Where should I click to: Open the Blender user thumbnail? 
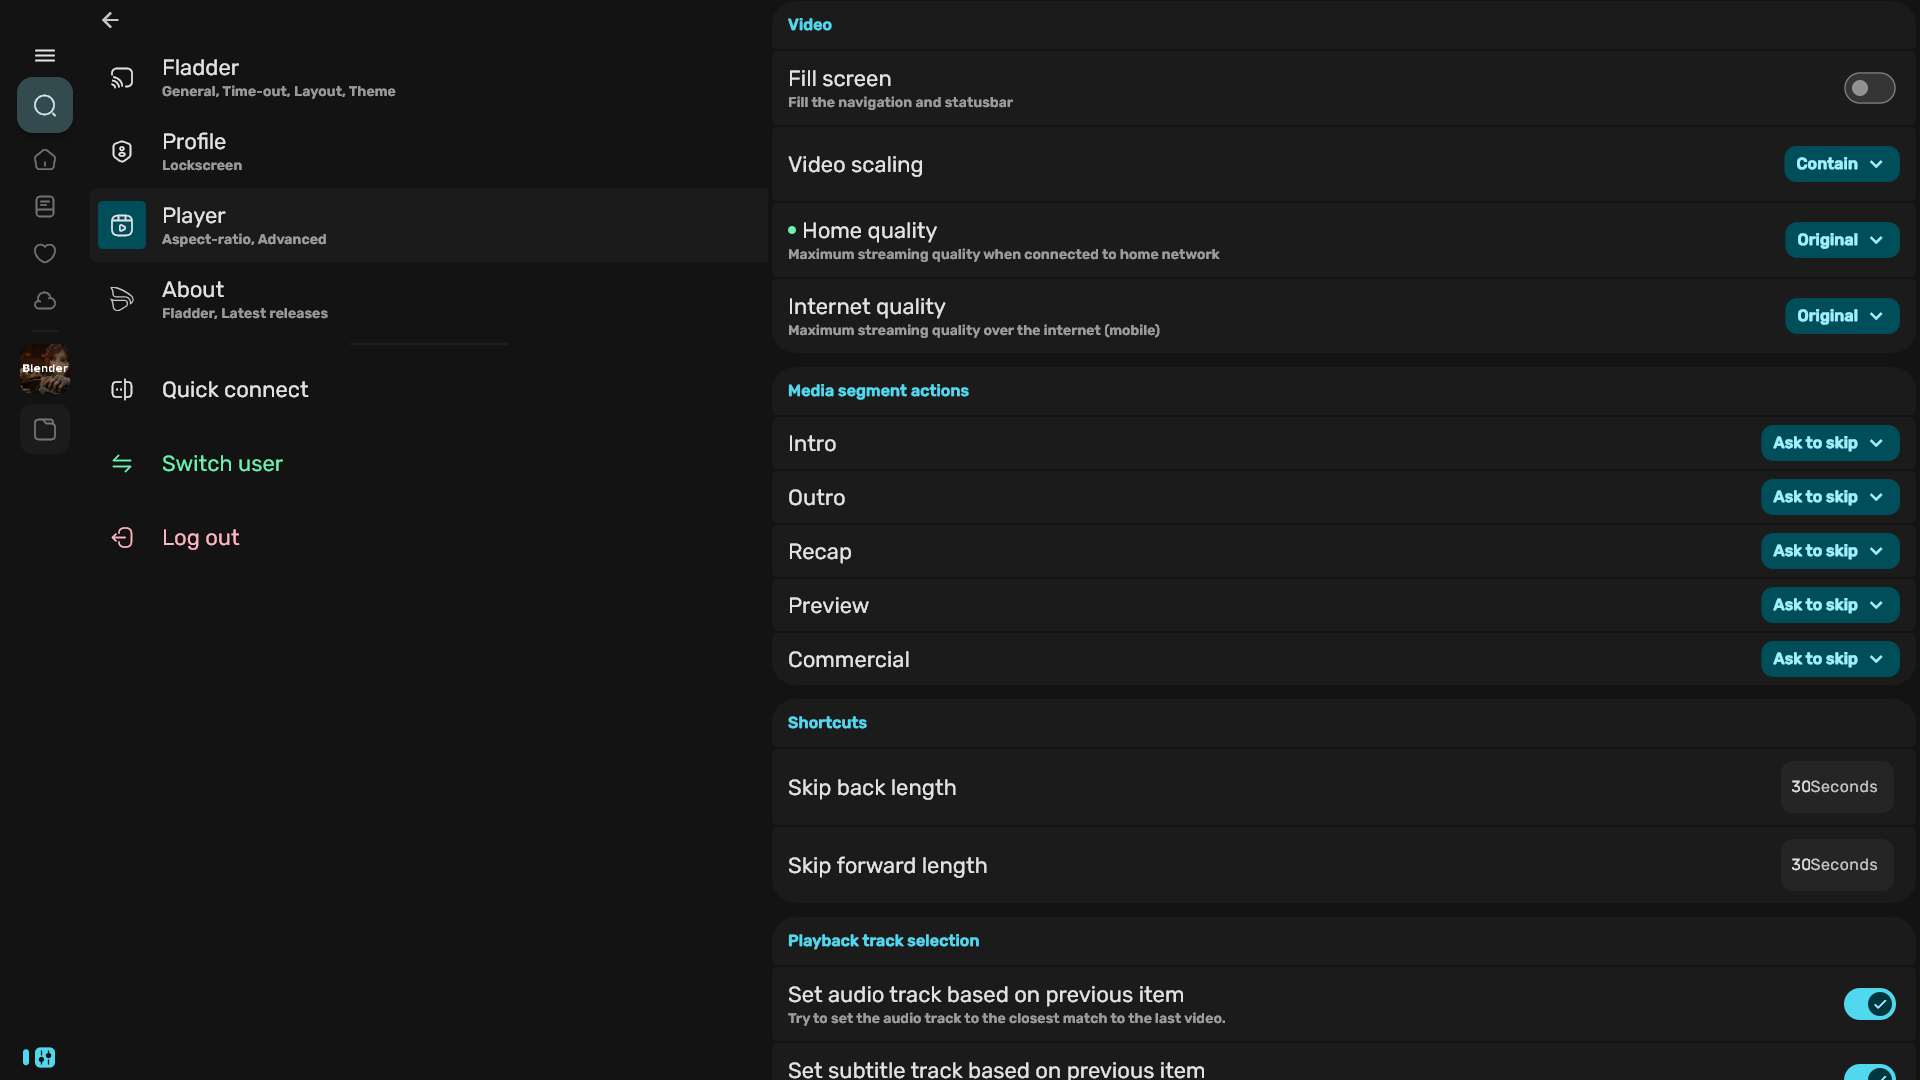45,369
